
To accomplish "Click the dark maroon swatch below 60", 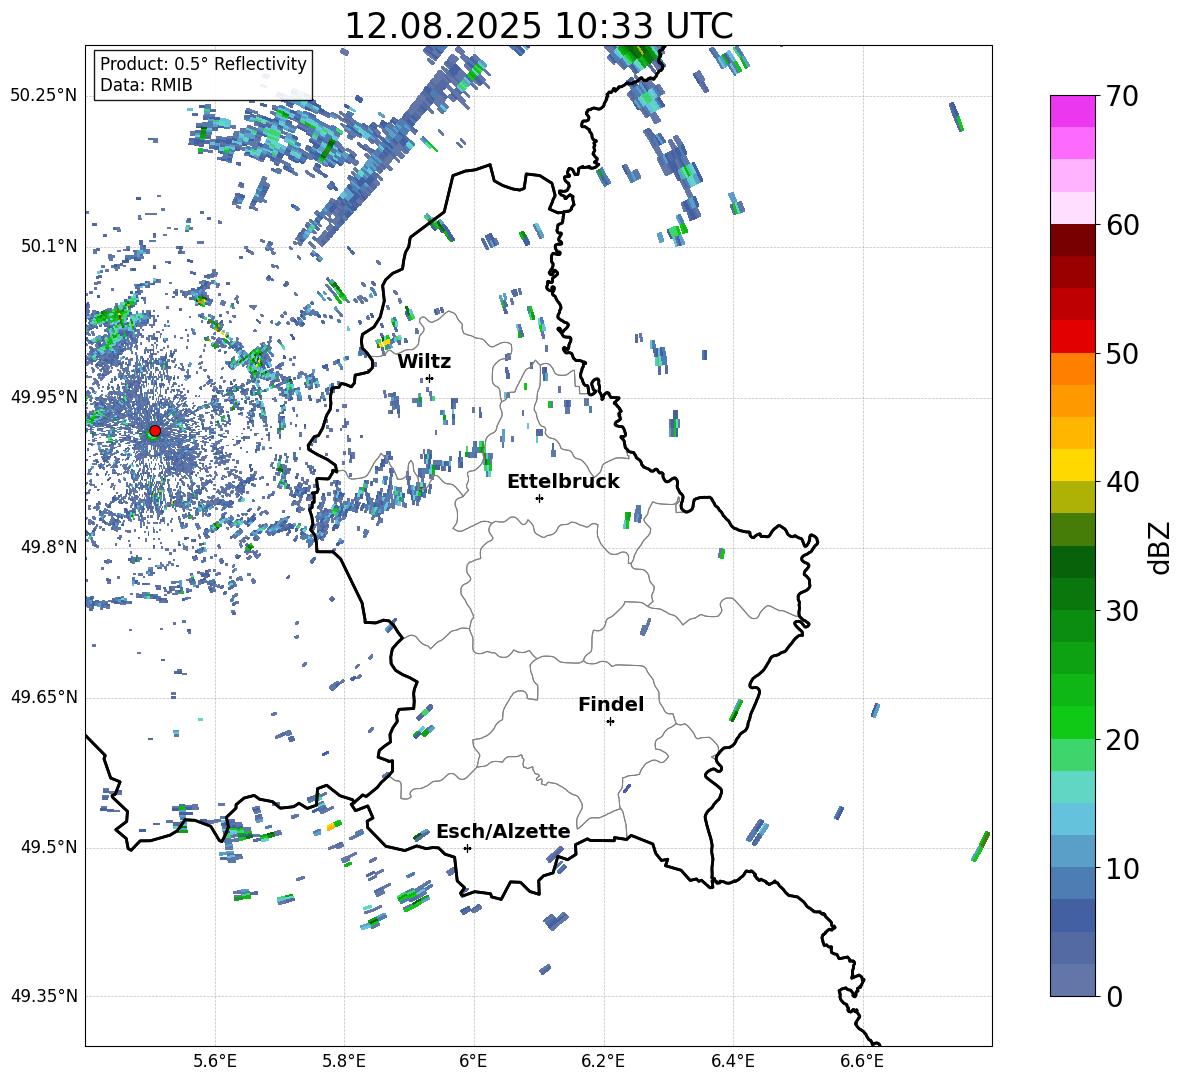I will pos(1073,240).
